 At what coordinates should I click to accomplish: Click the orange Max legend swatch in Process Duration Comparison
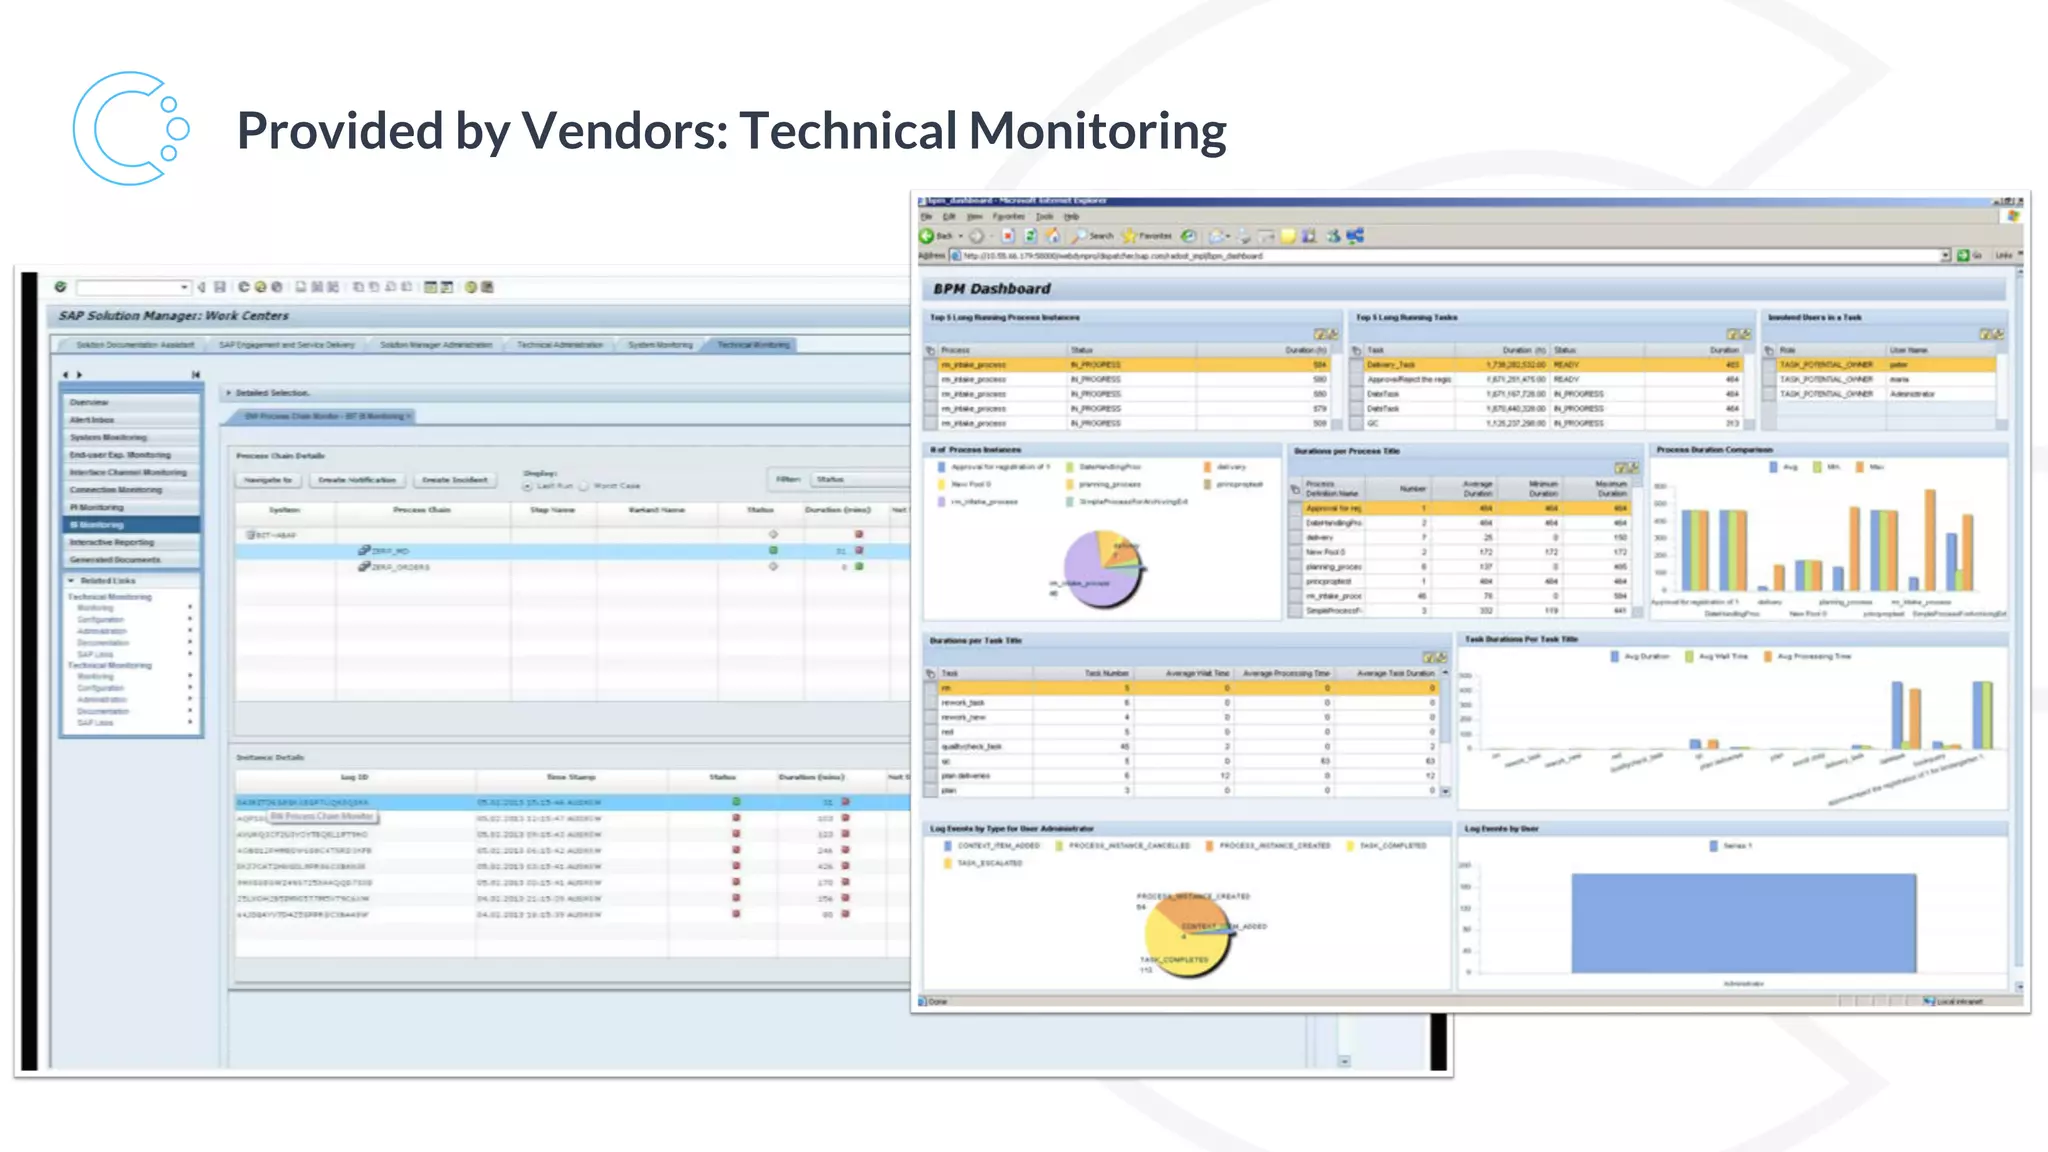pos(1859,467)
